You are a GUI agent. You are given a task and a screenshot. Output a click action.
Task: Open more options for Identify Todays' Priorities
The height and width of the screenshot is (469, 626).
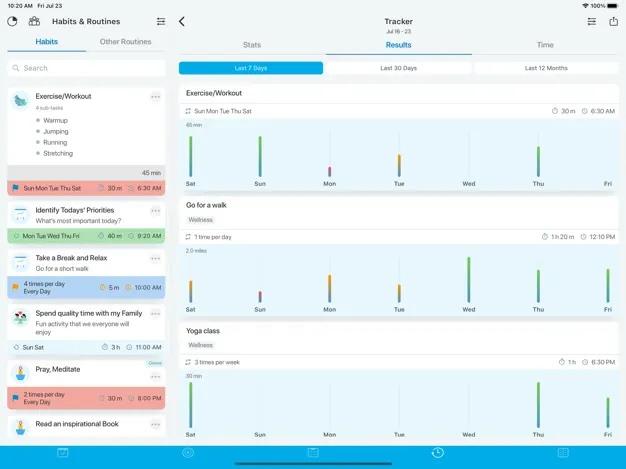pos(155,211)
